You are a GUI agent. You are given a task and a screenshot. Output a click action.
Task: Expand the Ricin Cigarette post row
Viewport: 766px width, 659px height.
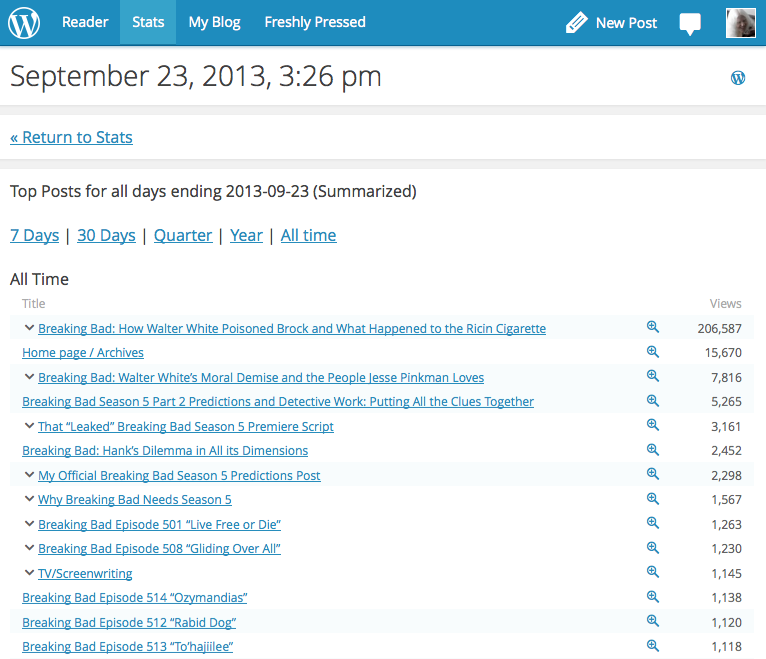pyautogui.click(x=29, y=328)
